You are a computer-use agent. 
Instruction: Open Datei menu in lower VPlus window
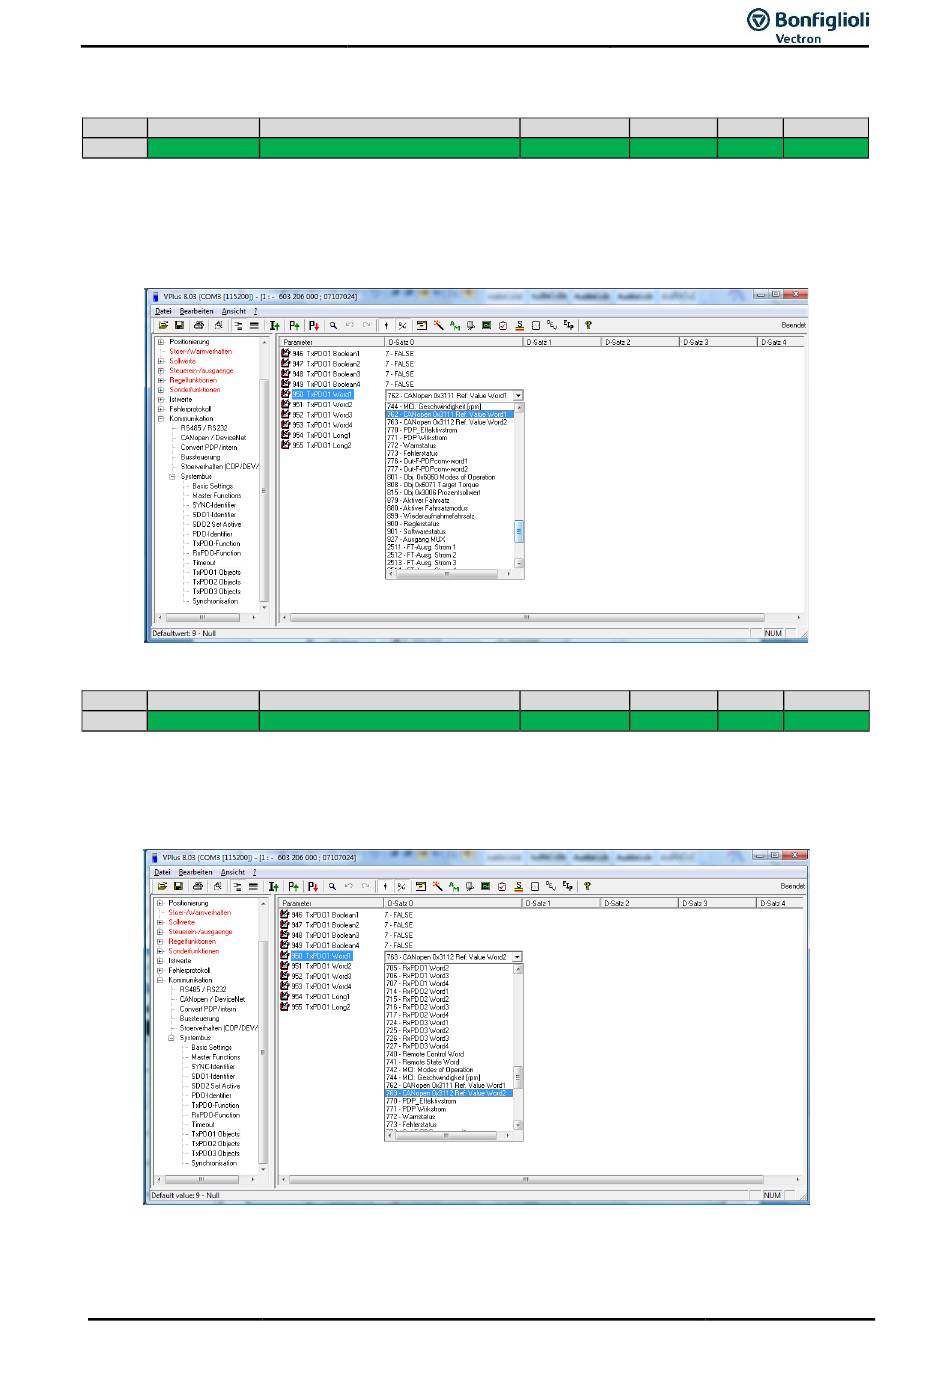[x=162, y=872]
